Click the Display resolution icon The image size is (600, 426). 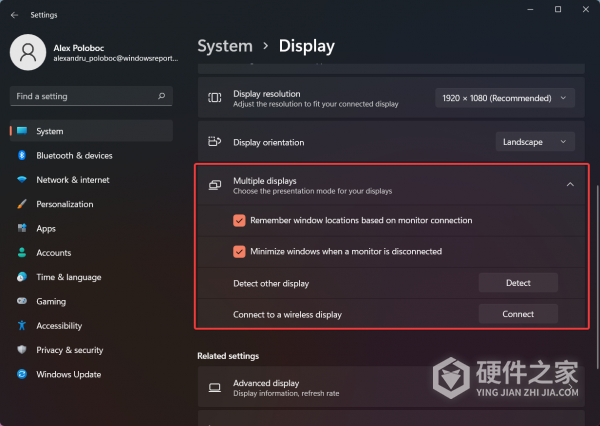tap(215, 98)
